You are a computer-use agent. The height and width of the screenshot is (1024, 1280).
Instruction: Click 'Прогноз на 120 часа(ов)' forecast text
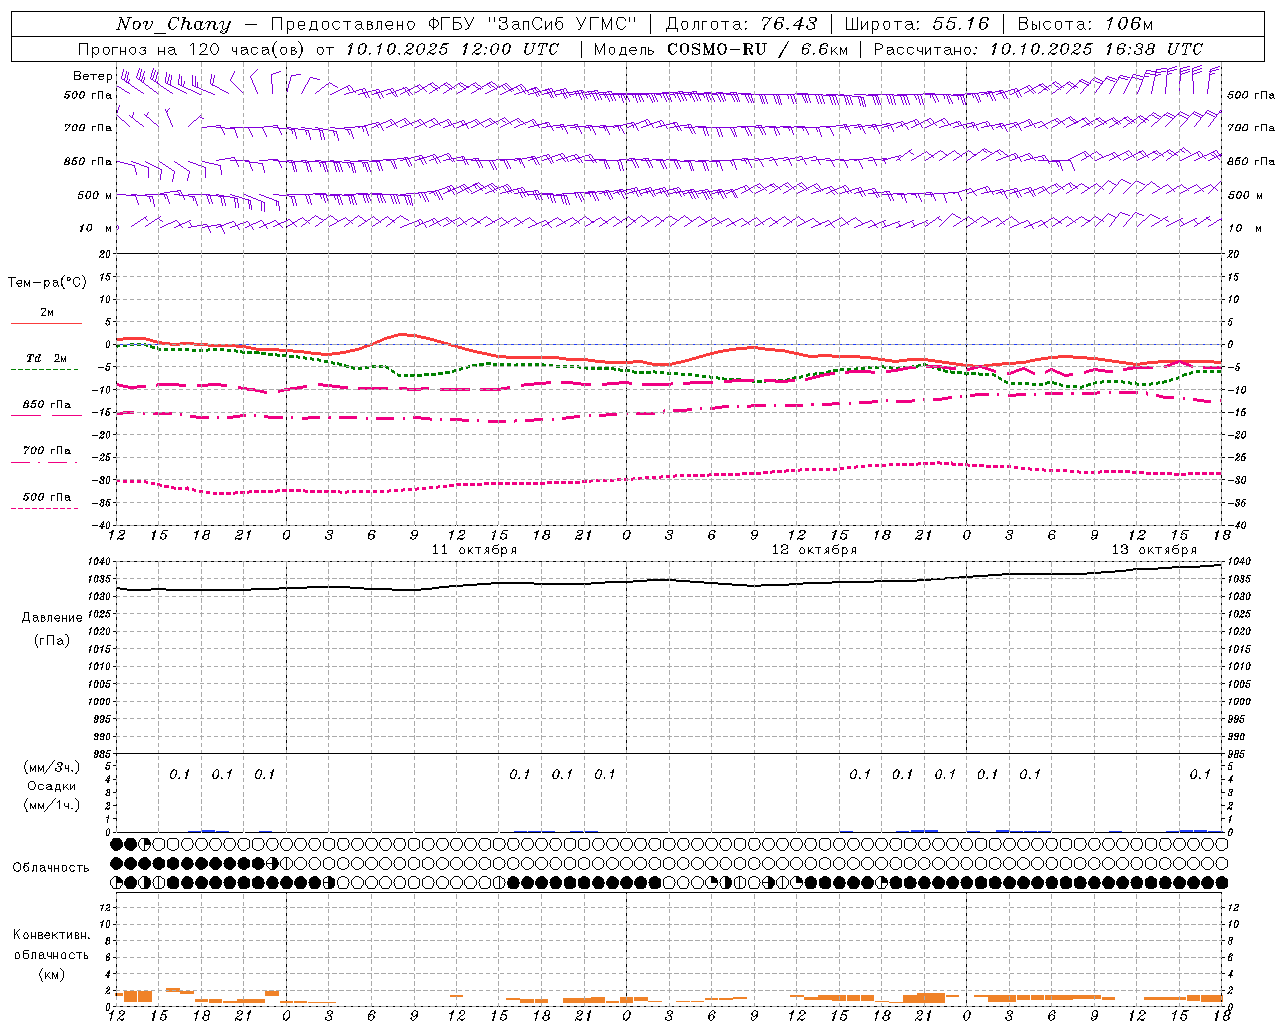[193, 49]
